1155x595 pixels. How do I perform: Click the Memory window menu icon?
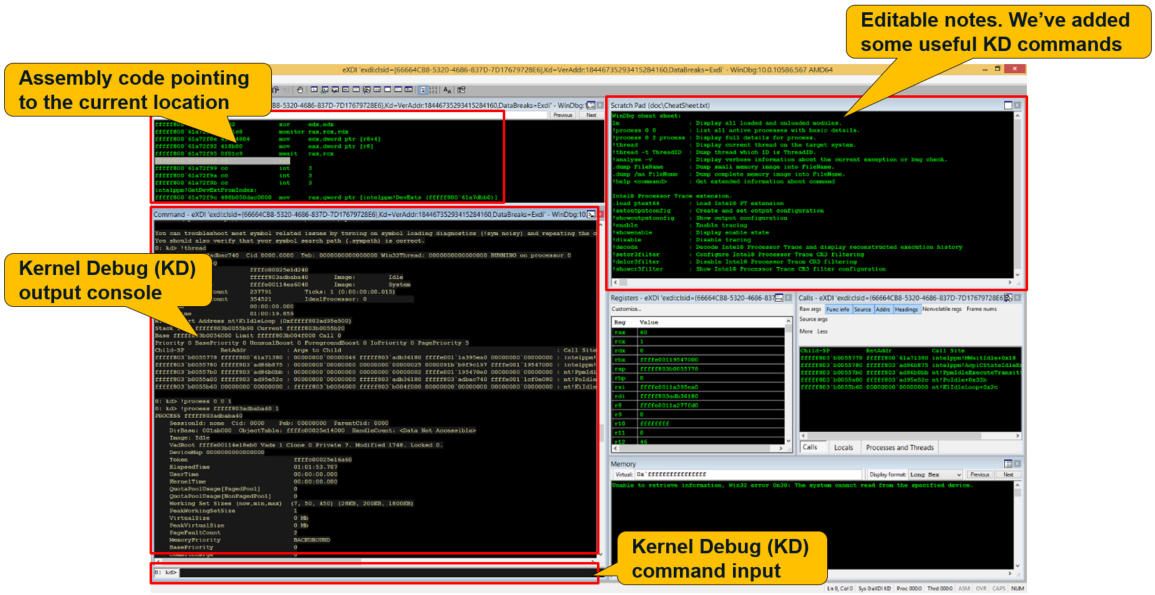coord(1008,464)
